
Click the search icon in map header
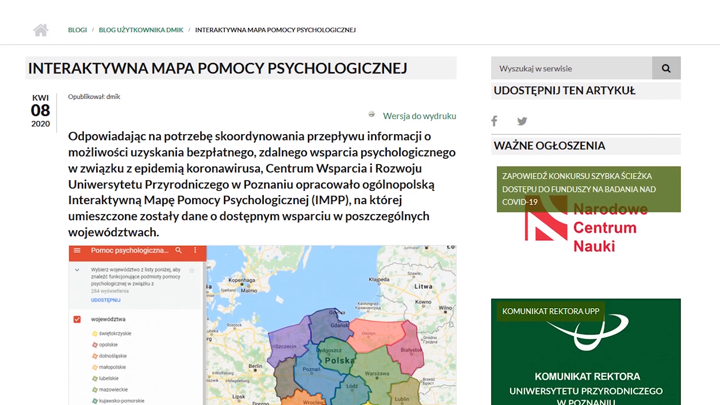pos(180,250)
